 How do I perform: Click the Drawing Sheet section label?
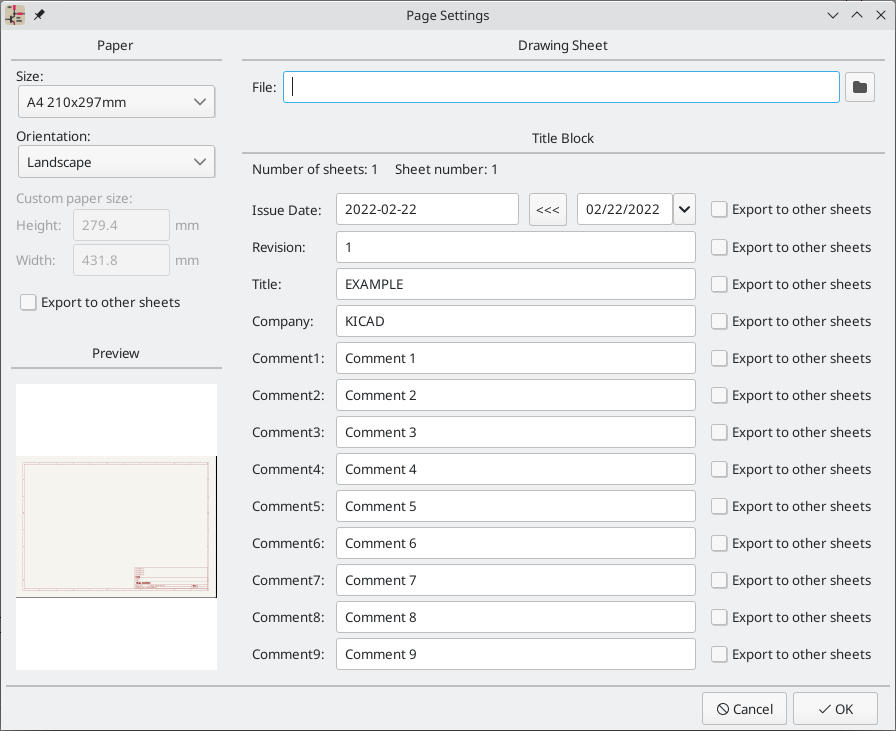pos(562,45)
